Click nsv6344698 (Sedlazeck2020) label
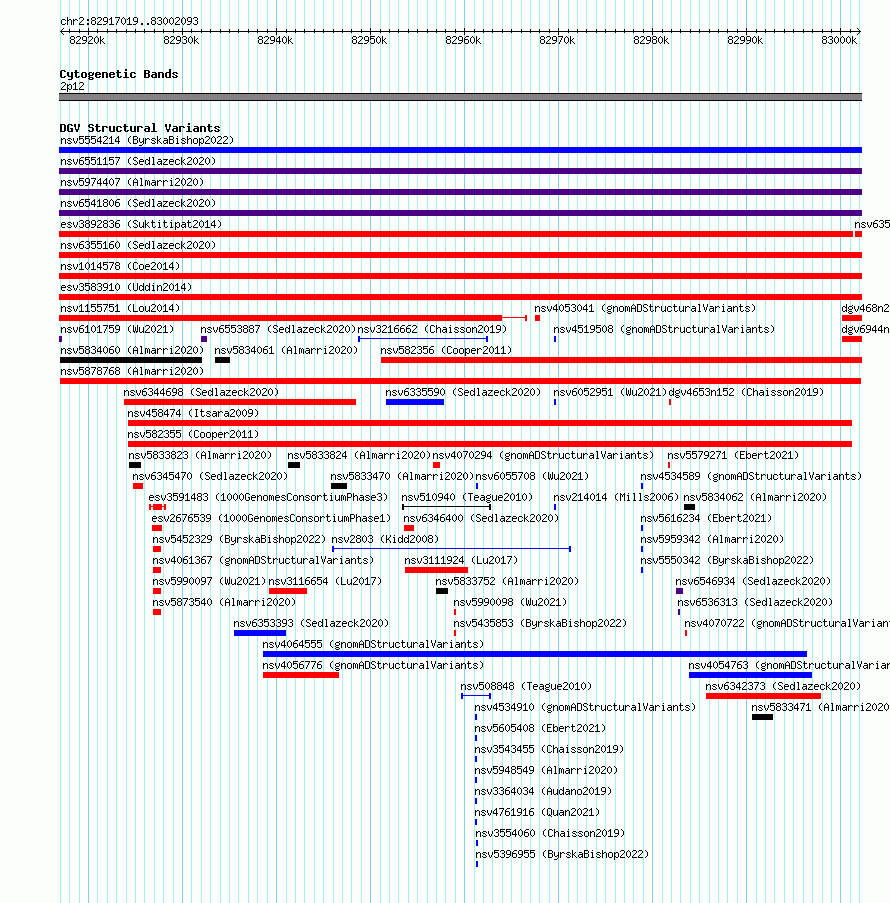The width and height of the screenshot is (890, 903). (201, 393)
